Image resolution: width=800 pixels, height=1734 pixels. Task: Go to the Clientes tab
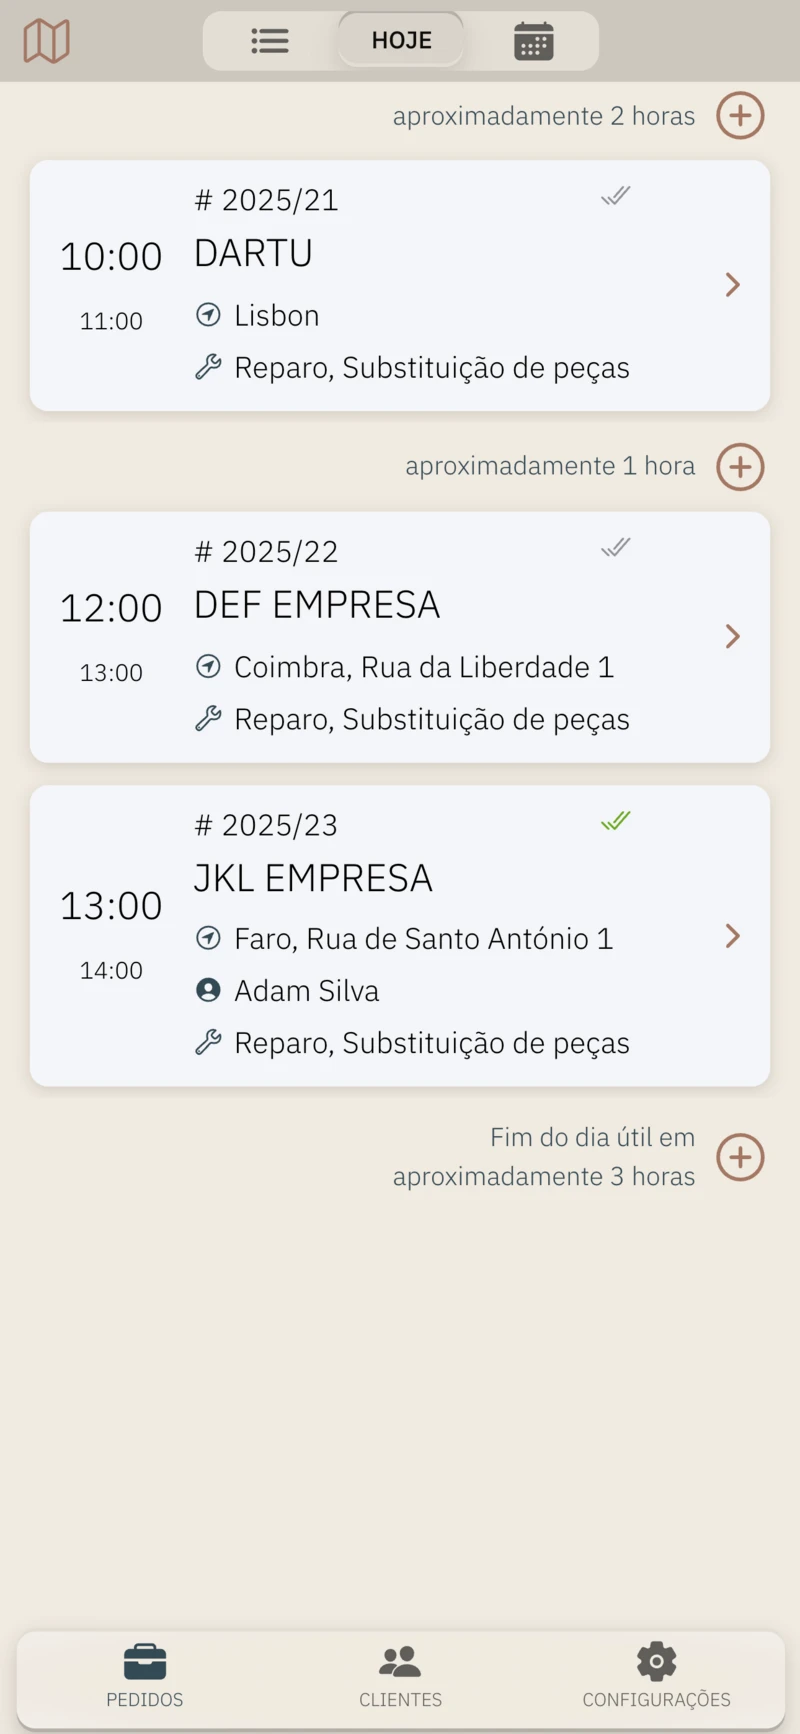(400, 1678)
